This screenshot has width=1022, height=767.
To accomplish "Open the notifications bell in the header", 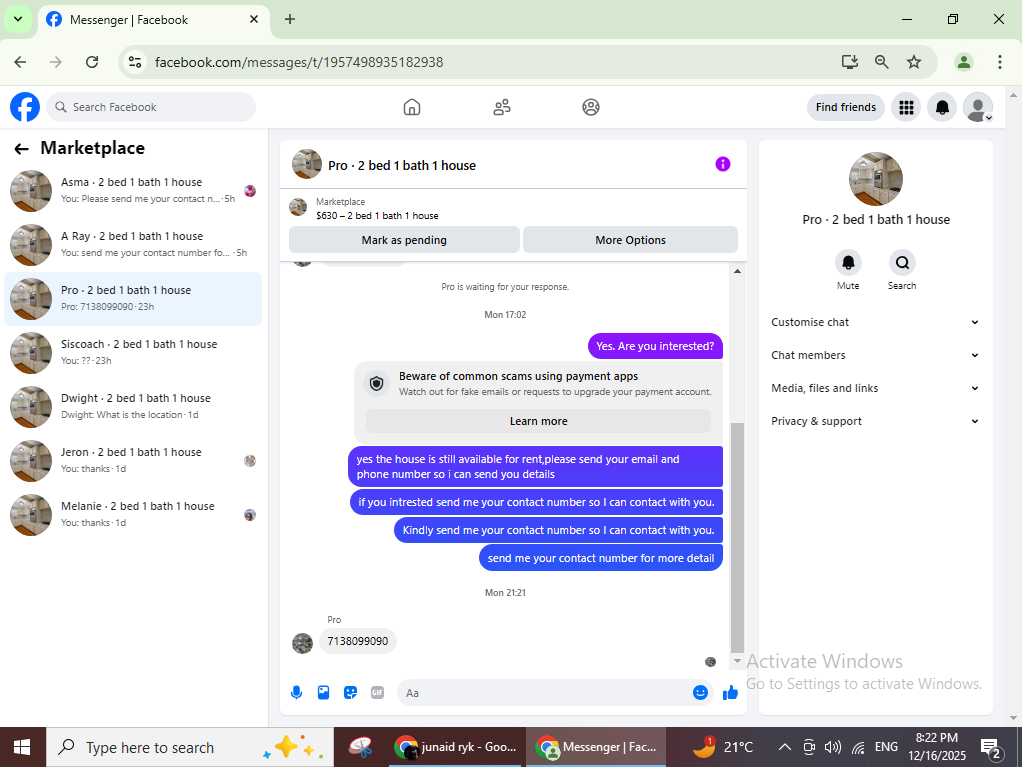I will pos(942,107).
